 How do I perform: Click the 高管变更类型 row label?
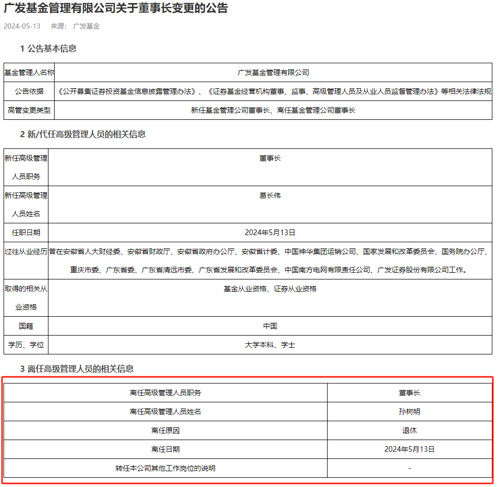point(29,110)
